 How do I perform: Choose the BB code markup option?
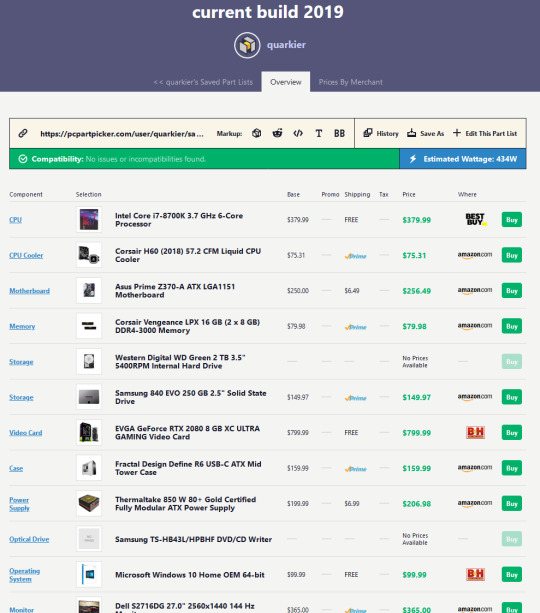tap(339, 133)
